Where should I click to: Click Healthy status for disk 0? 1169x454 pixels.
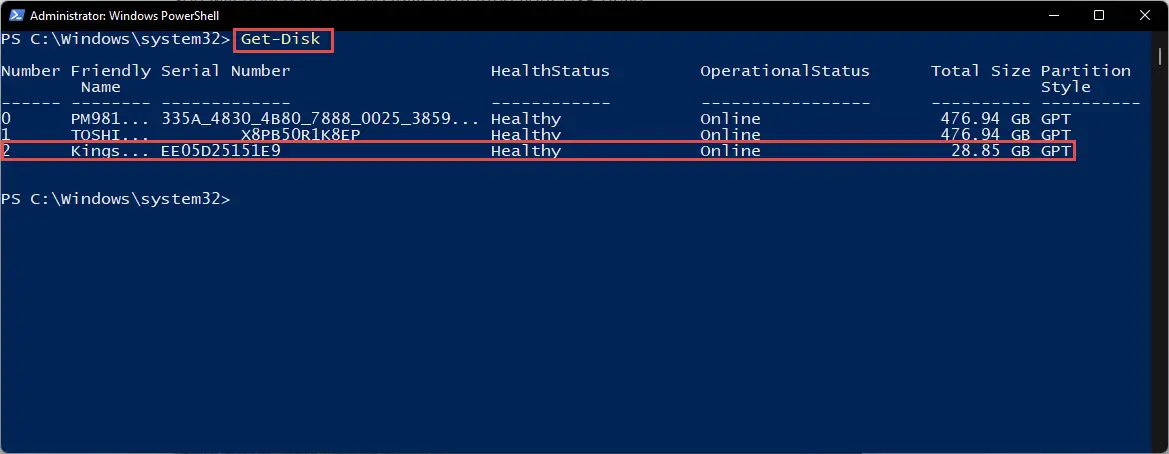[x=526, y=119]
